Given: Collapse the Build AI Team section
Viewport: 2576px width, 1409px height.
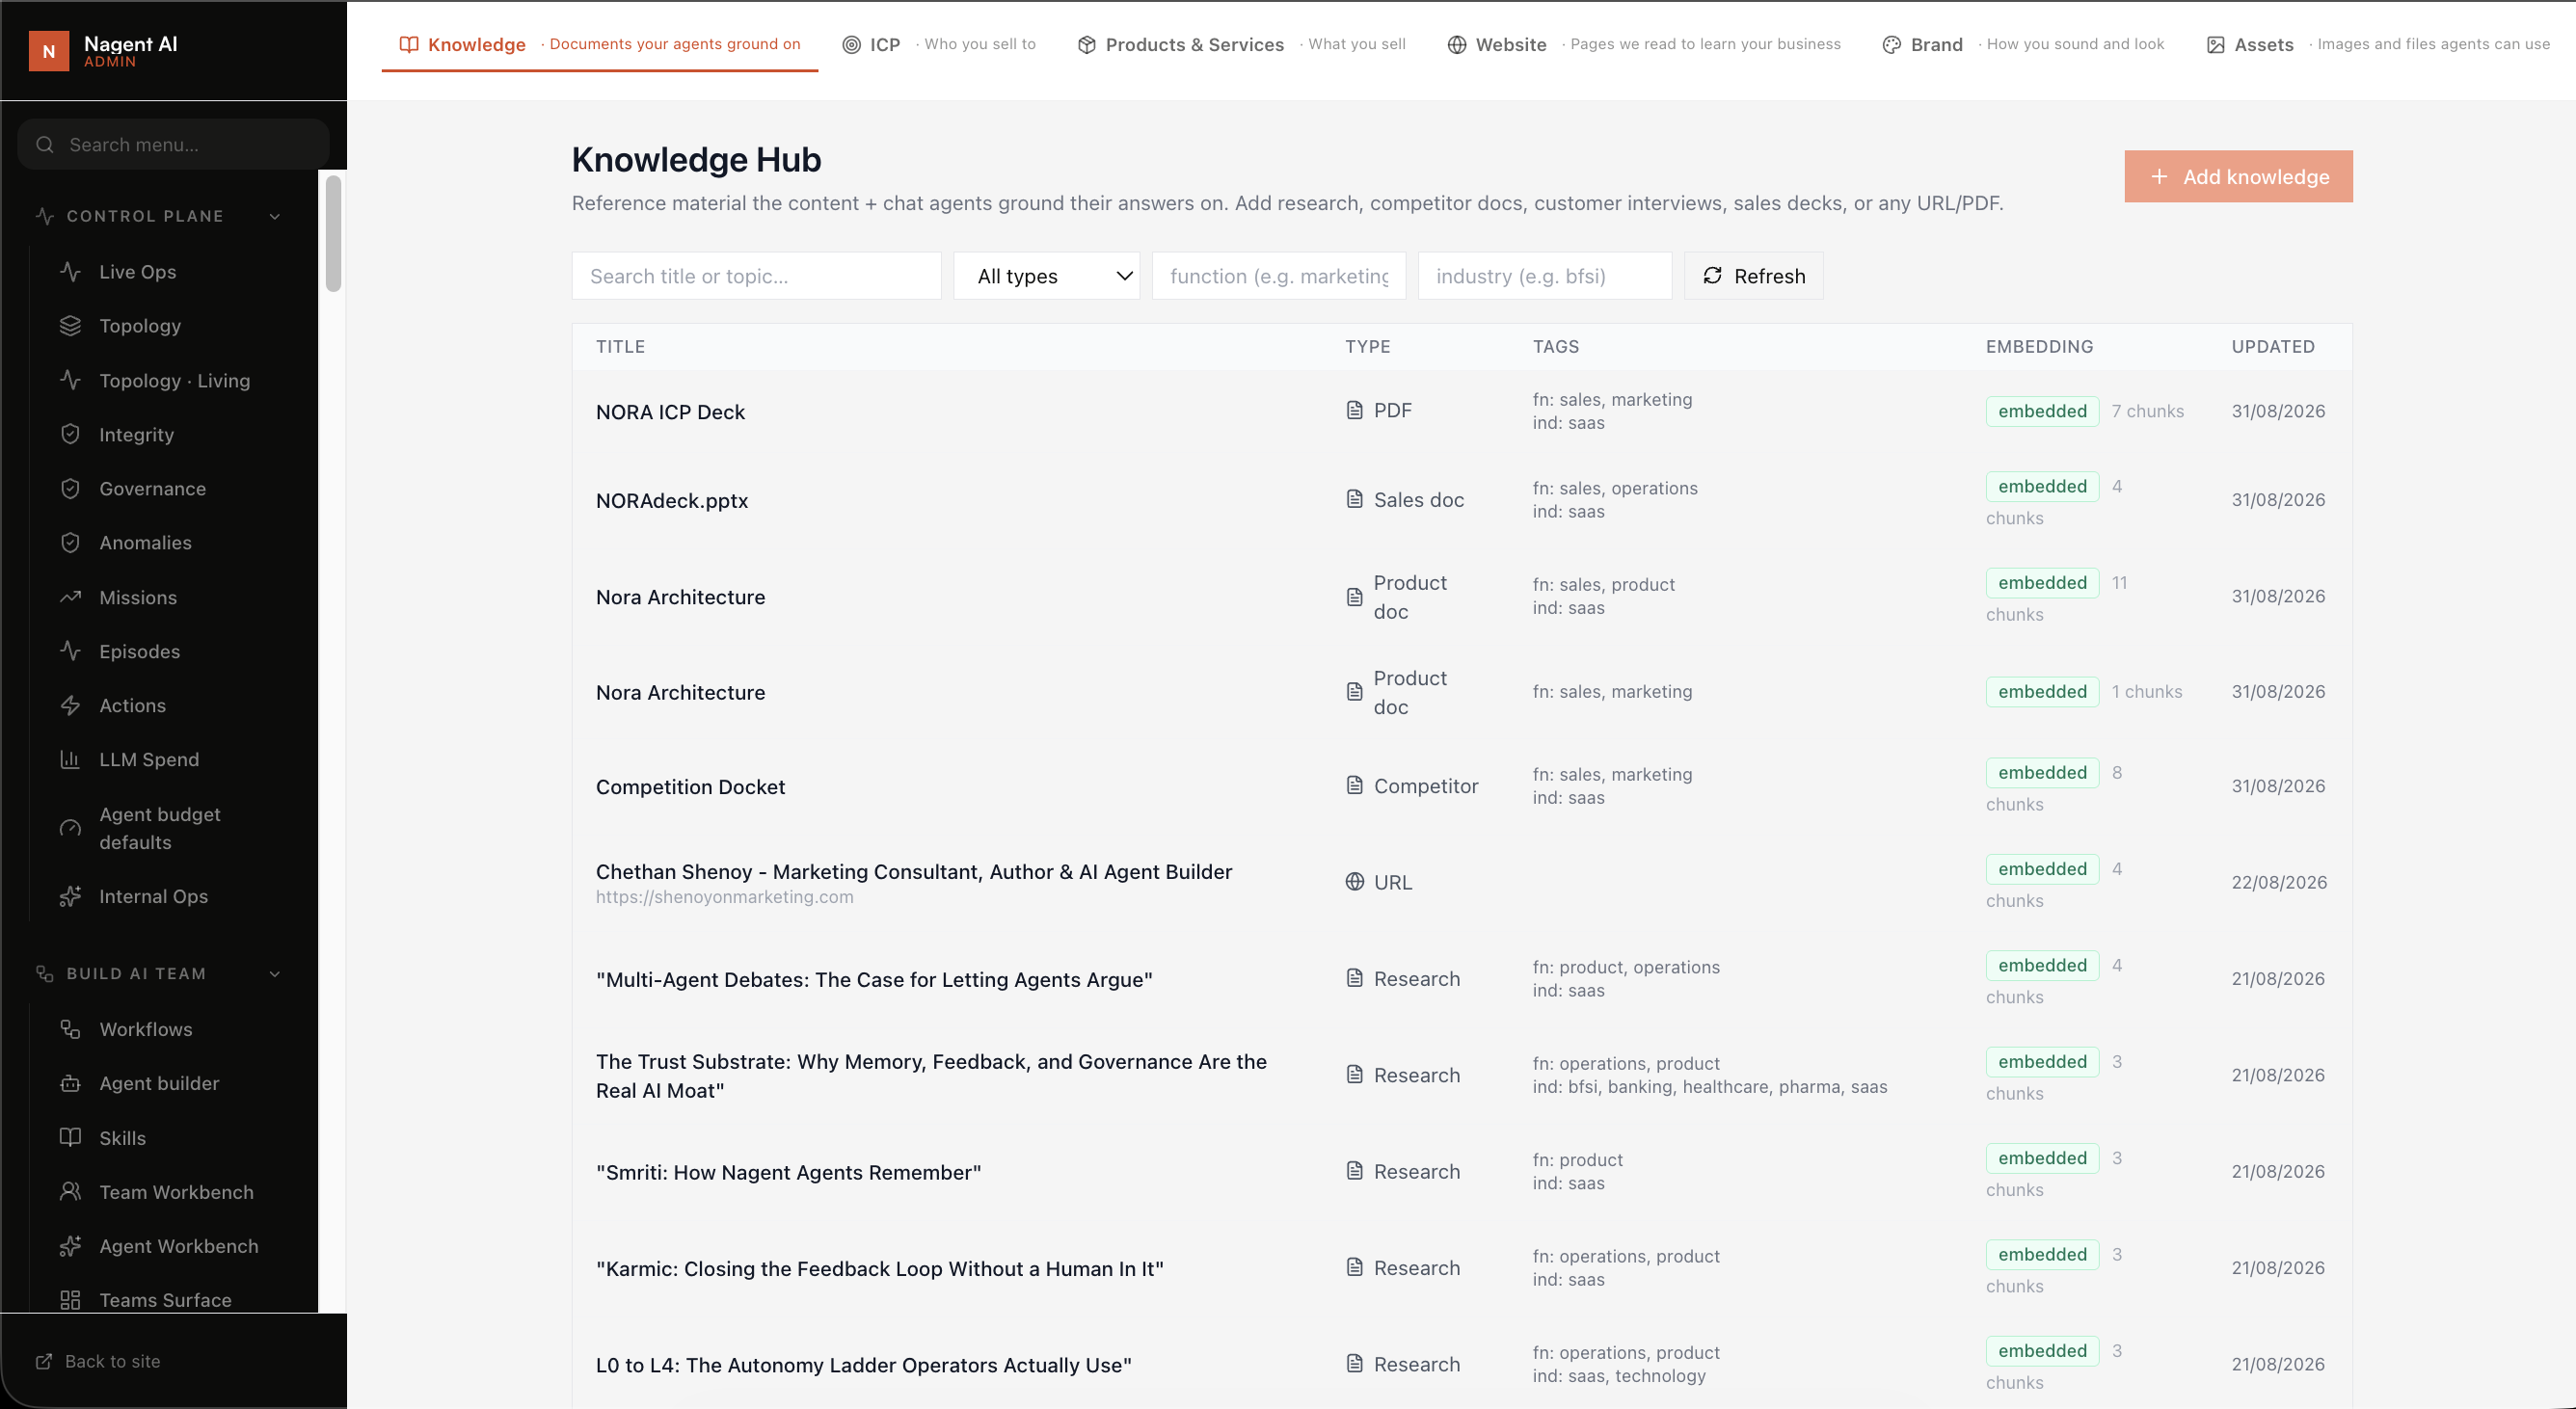Looking at the screenshot, I should tap(275, 973).
